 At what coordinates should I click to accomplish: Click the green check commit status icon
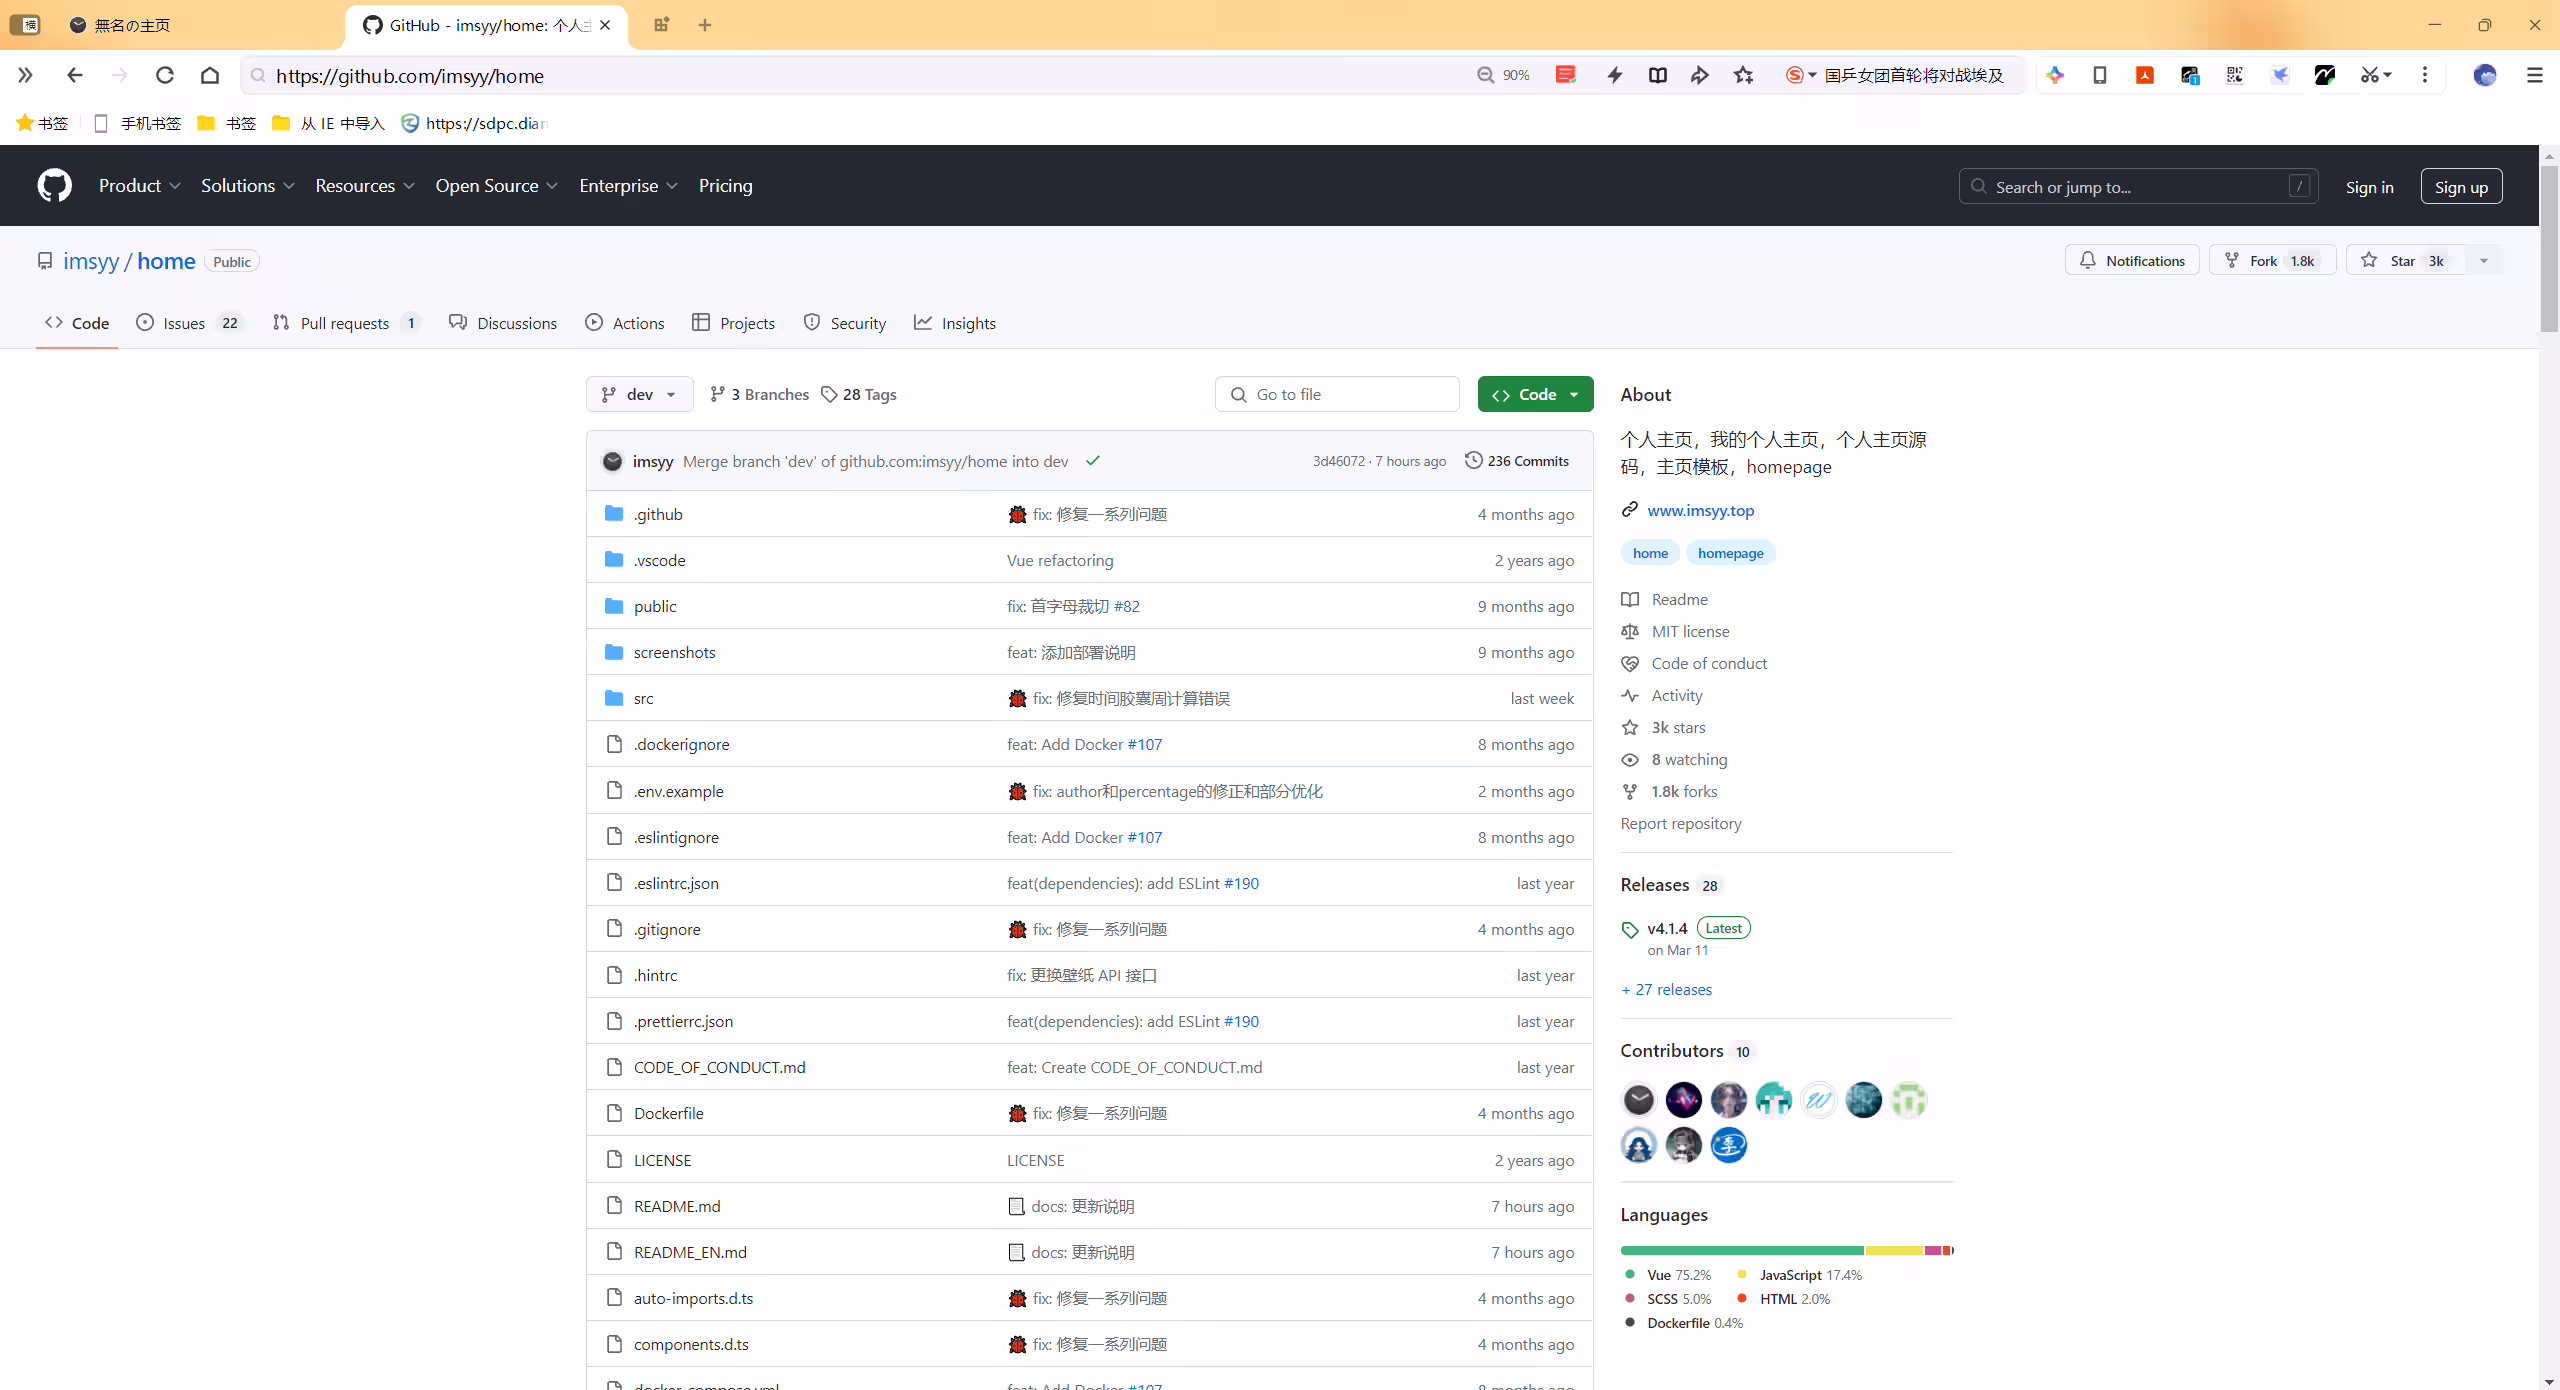point(1093,461)
